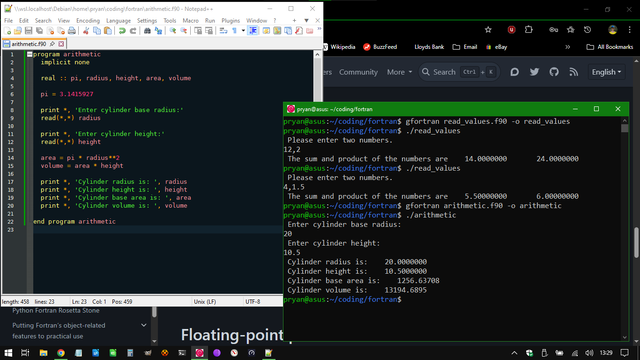
Task: Paste clipboard using Notepad++ toolbar icon
Action: pos(108,31)
